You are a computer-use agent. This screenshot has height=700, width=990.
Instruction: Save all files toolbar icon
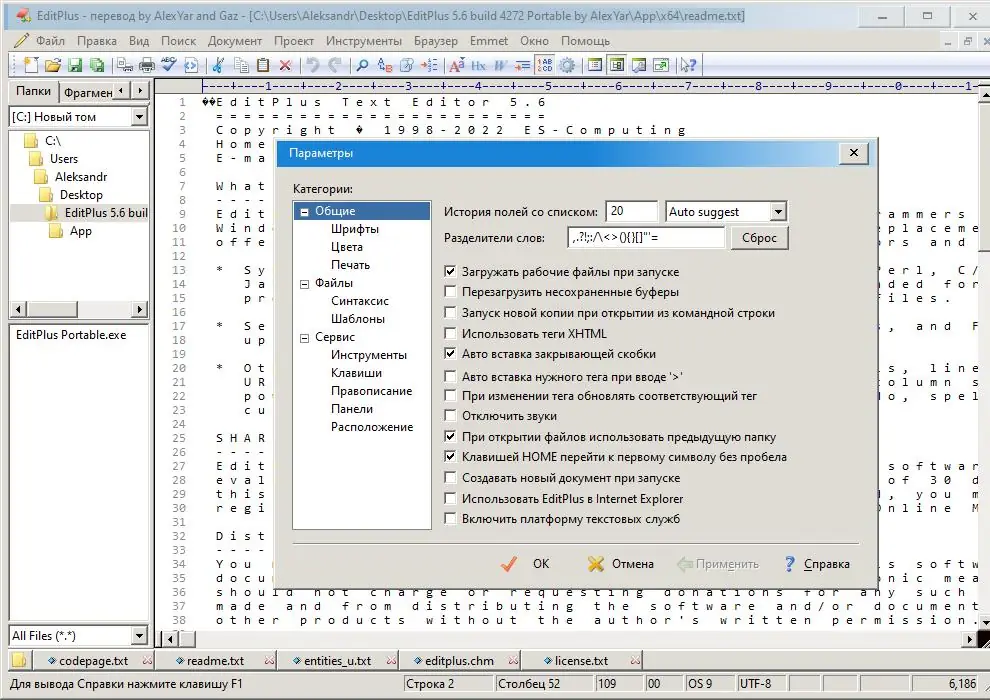pos(97,65)
